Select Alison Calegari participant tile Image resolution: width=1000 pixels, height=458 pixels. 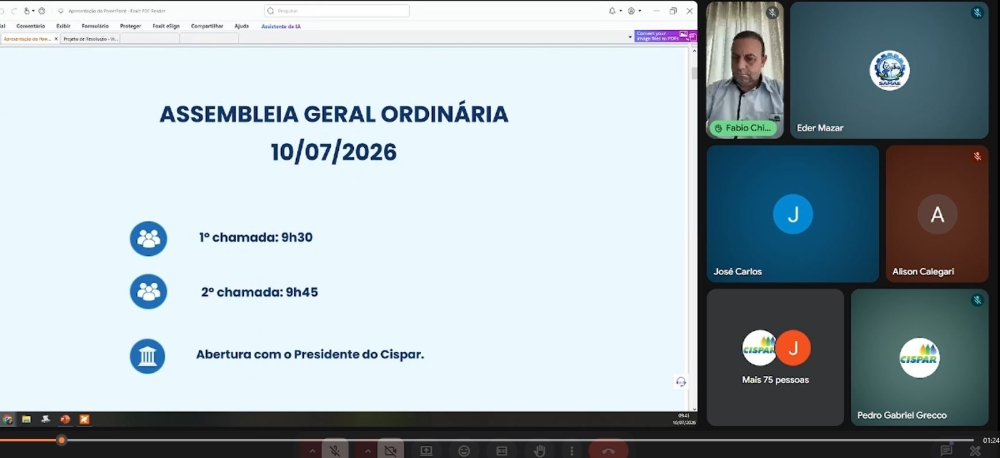937,214
